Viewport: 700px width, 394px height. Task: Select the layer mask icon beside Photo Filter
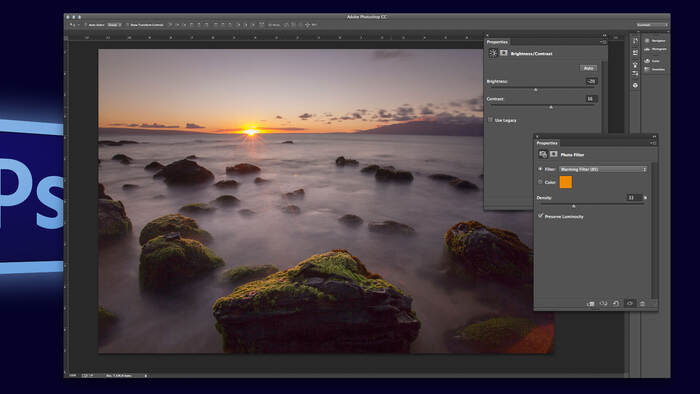tap(554, 154)
